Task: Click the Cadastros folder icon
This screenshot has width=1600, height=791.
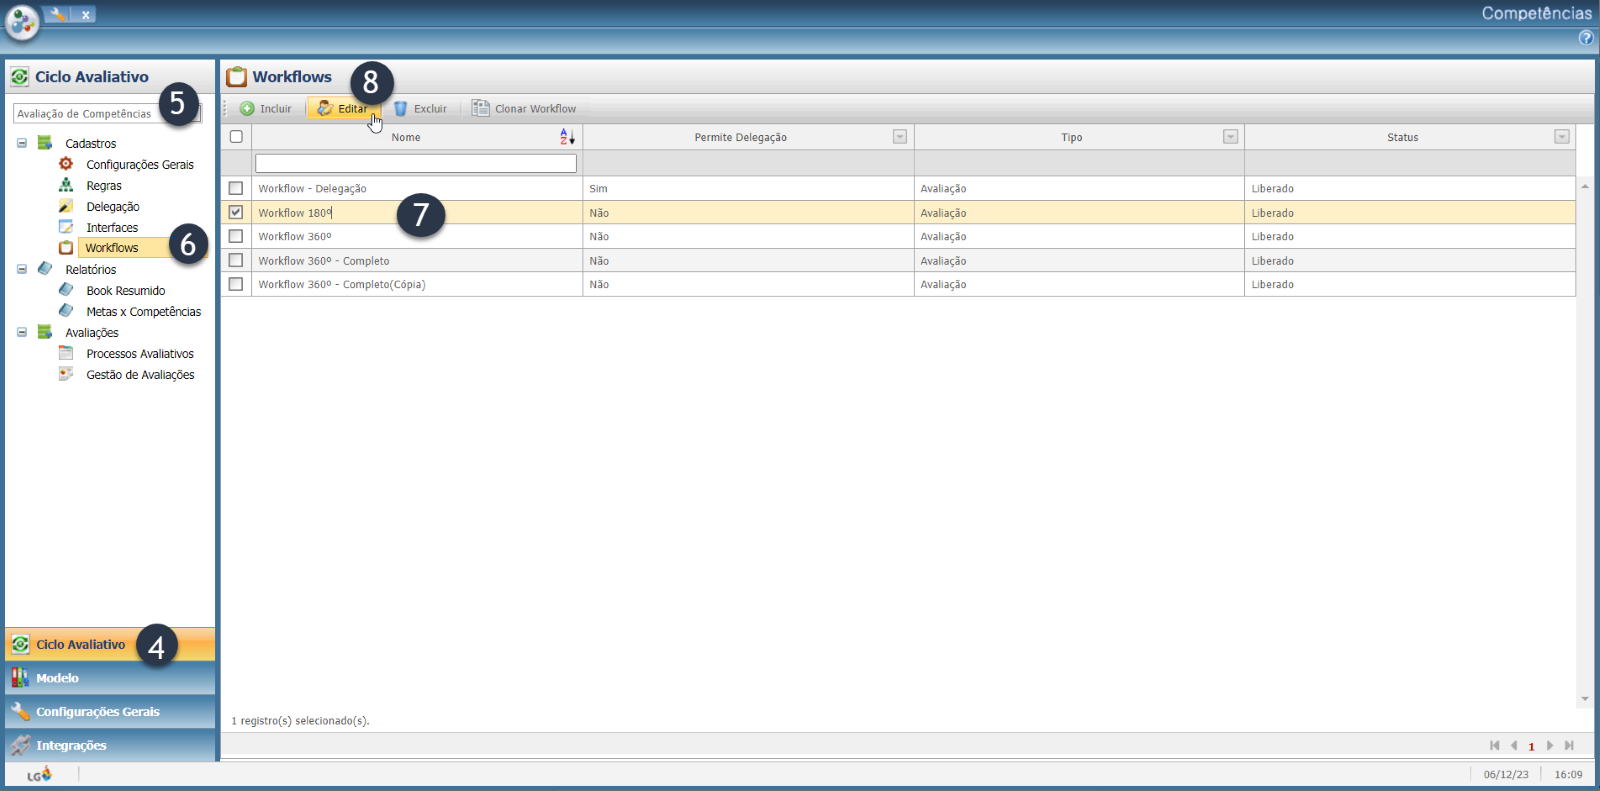Action: pyautogui.click(x=45, y=143)
